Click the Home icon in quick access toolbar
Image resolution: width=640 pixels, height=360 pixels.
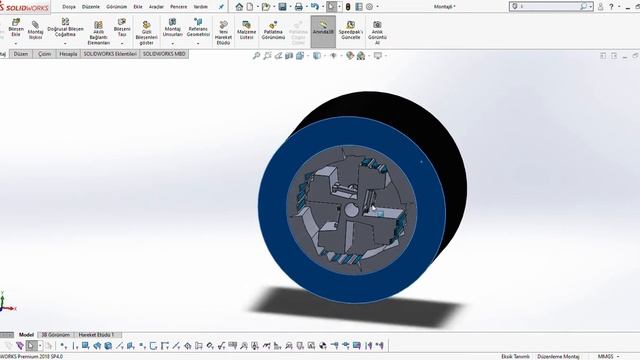pyautogui.click(x=239, y=7)
